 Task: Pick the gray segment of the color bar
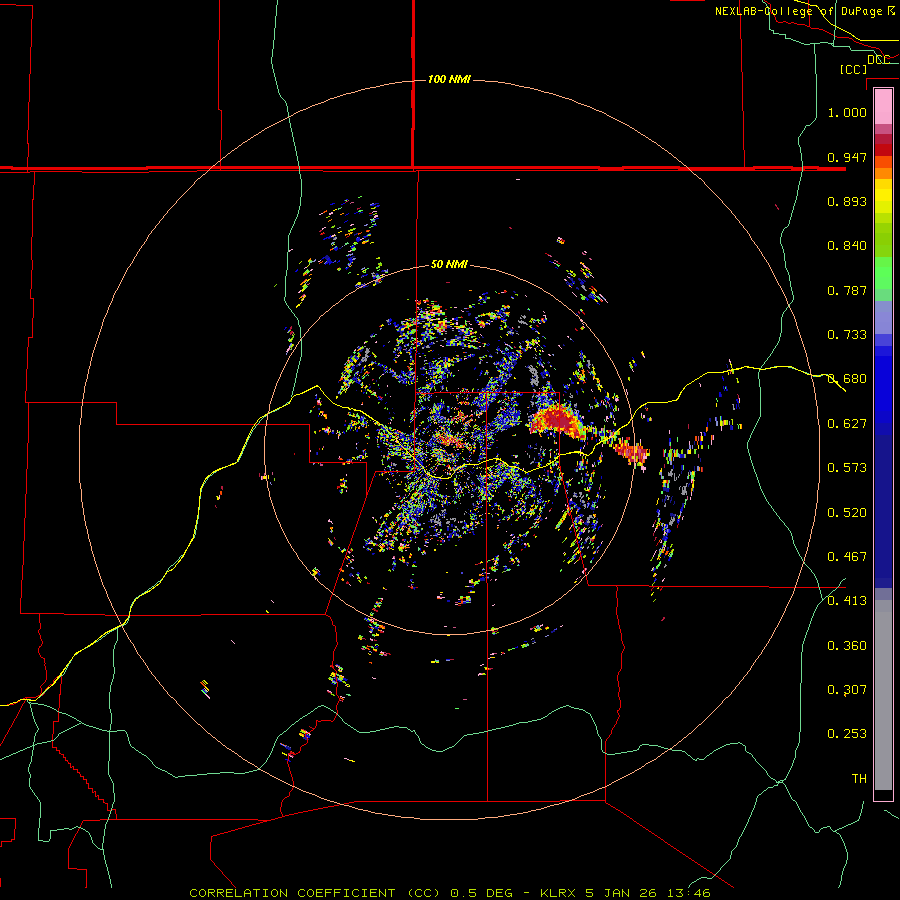[x=883, y=695]
